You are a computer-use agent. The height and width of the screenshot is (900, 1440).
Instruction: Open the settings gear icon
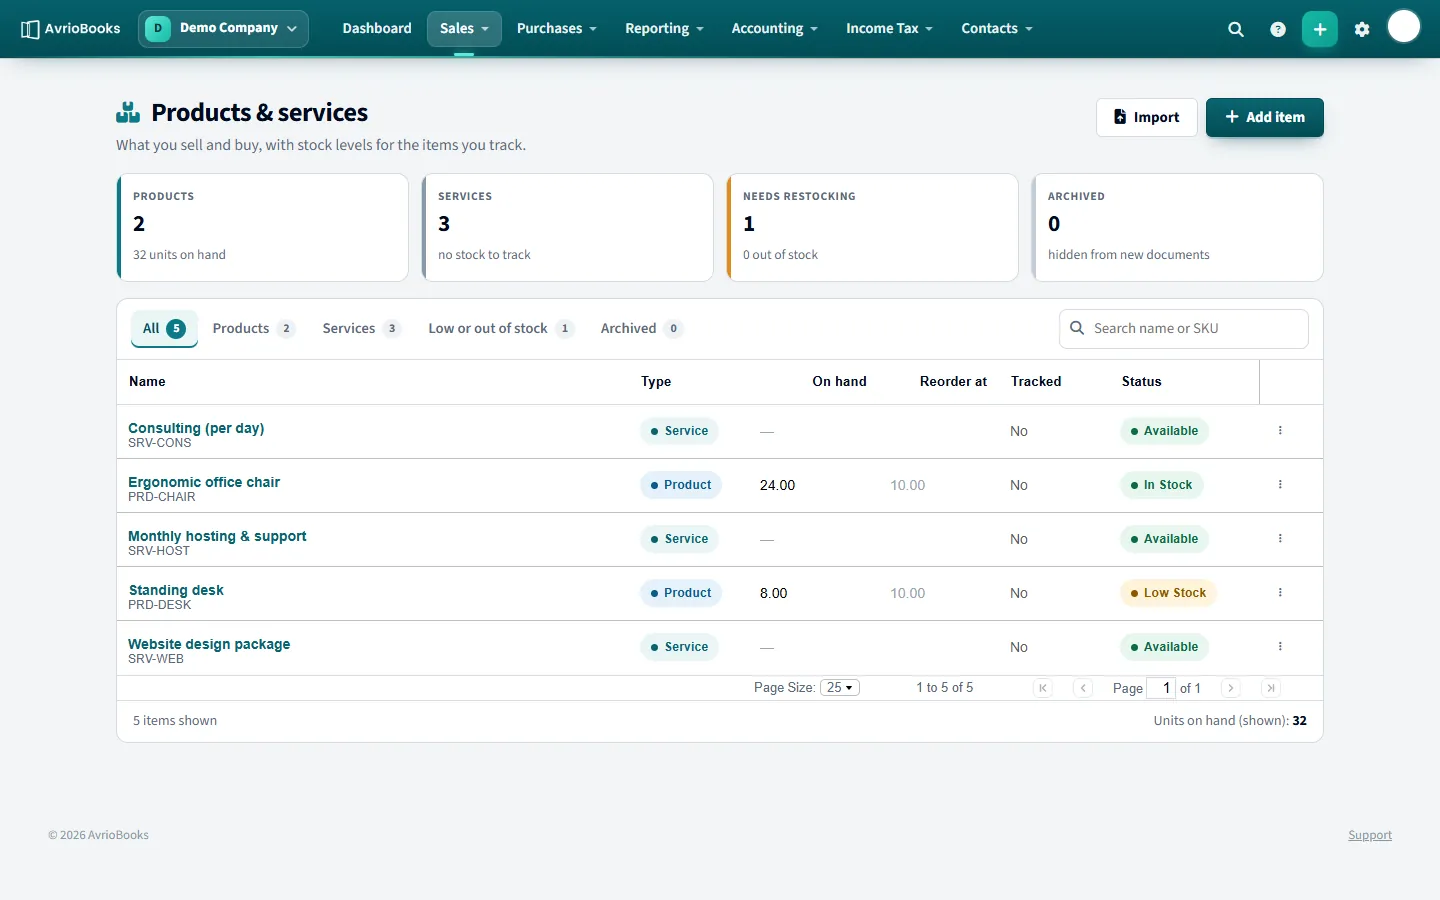point(1362,29)
